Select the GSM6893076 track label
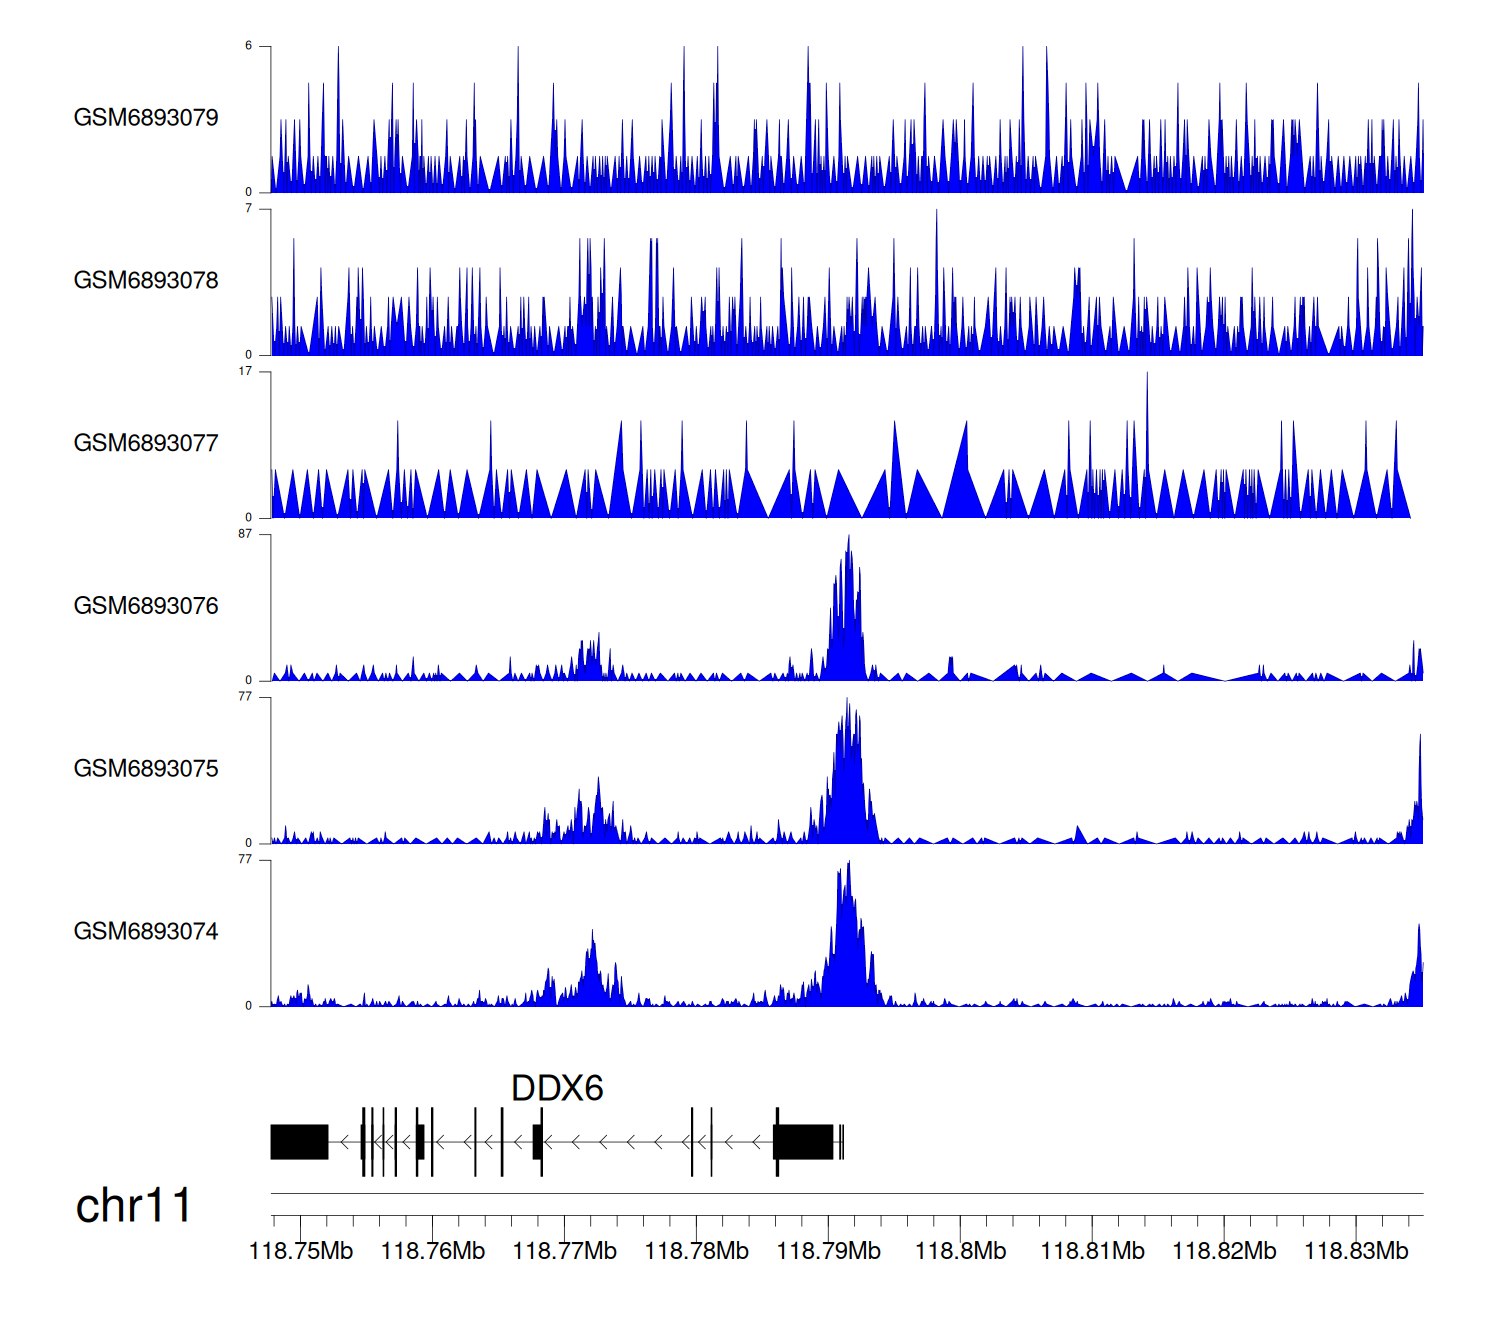The height and width of the screenshot is (1320, 1500). (146, 606)
